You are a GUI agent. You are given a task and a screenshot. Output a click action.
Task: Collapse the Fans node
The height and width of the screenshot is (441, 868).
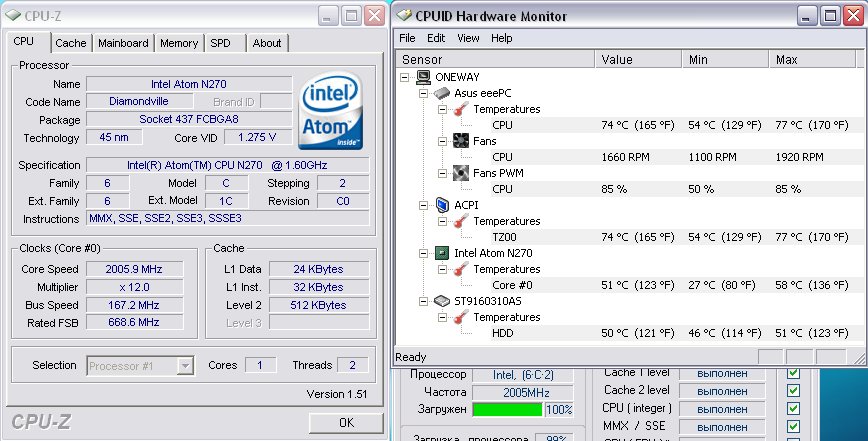click(x=442, y=142)
